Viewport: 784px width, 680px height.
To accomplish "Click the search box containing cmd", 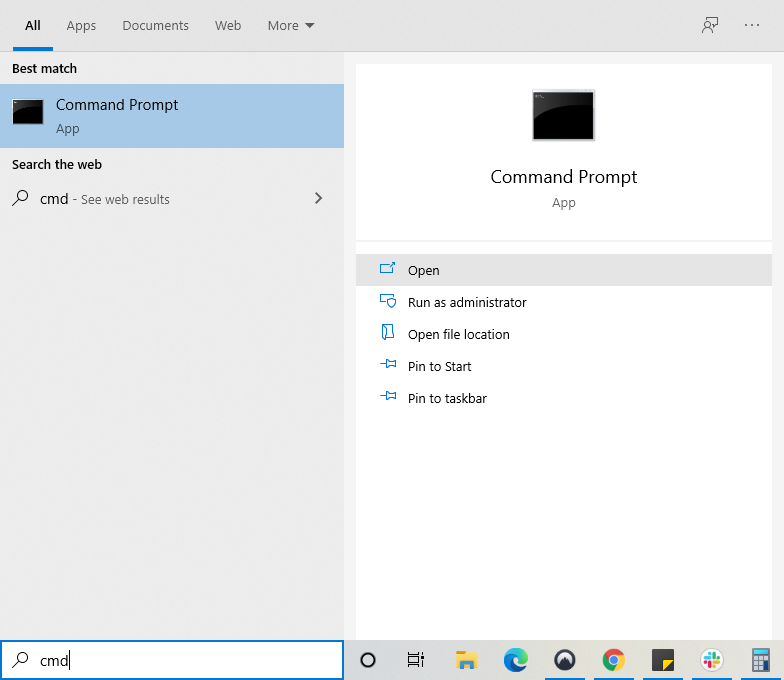I will (x=180, y=660).
